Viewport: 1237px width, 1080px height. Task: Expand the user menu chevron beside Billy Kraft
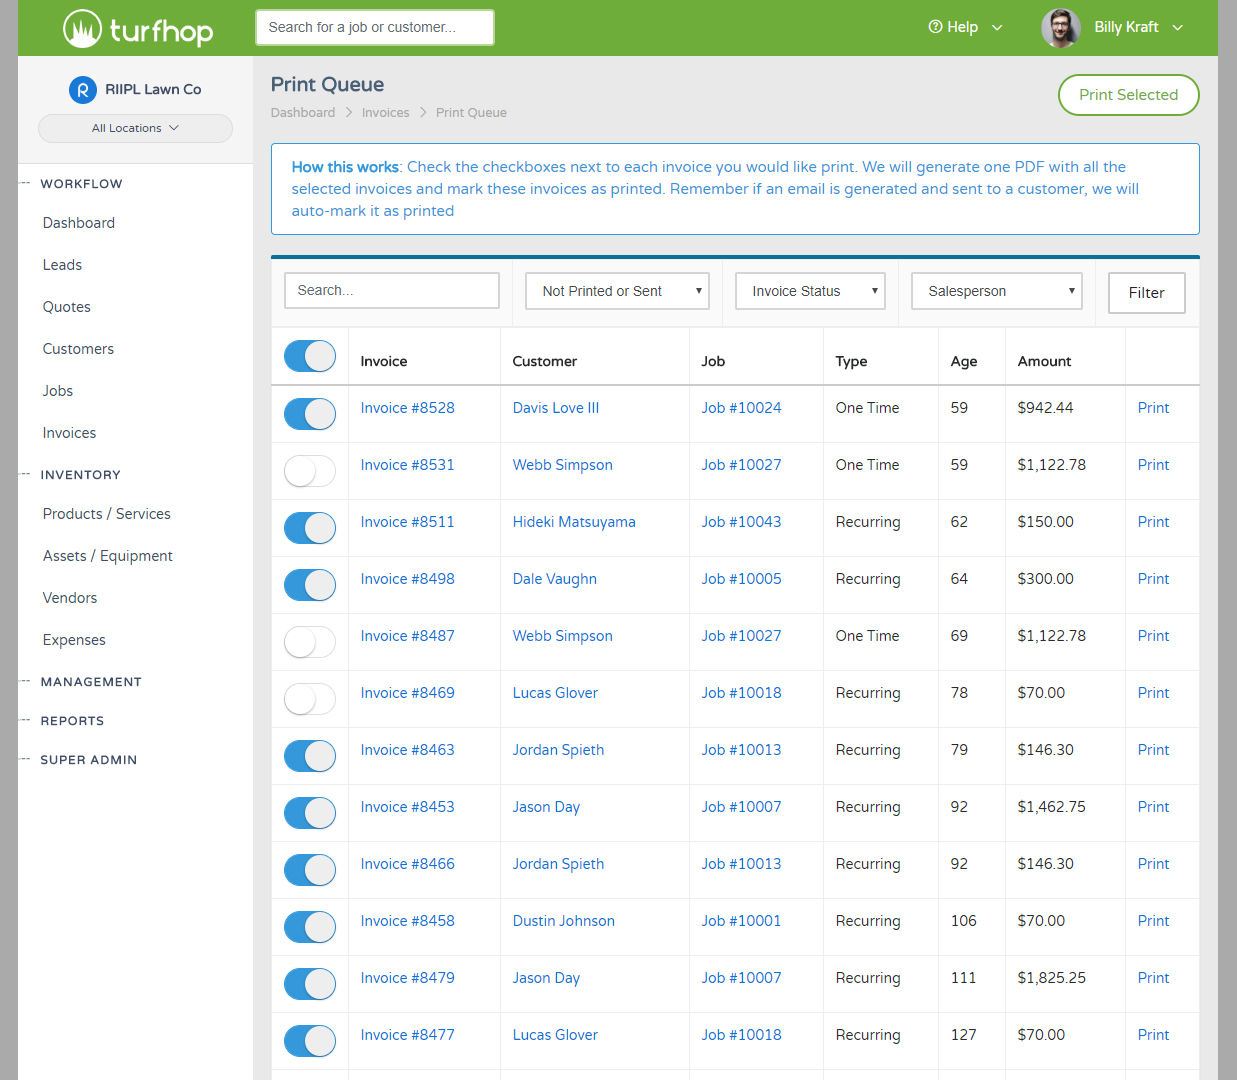point(1178,28)
